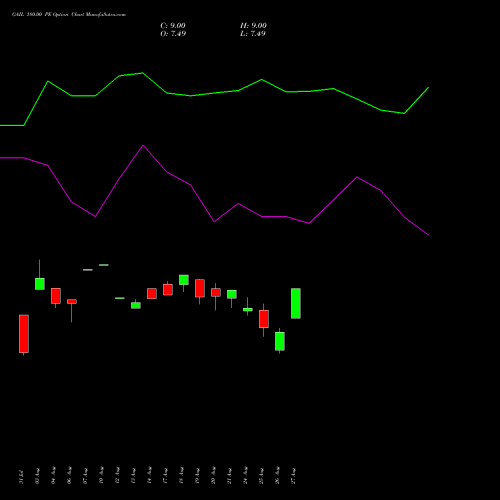The image size is (500, 500).
Task: Click the red candle for 17 Aug
Action: 168,290
